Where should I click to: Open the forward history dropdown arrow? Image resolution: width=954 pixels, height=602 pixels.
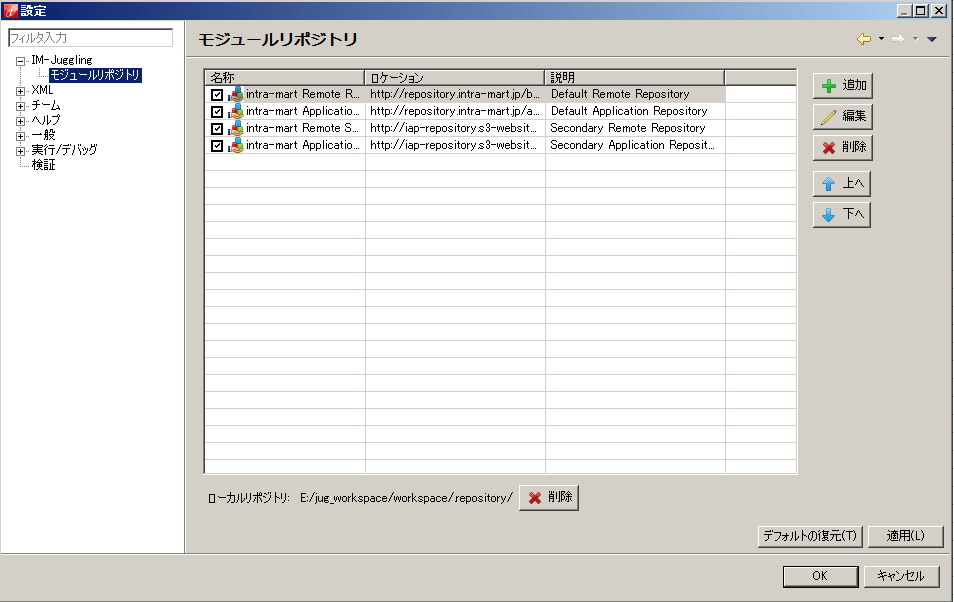click(915, 39)
